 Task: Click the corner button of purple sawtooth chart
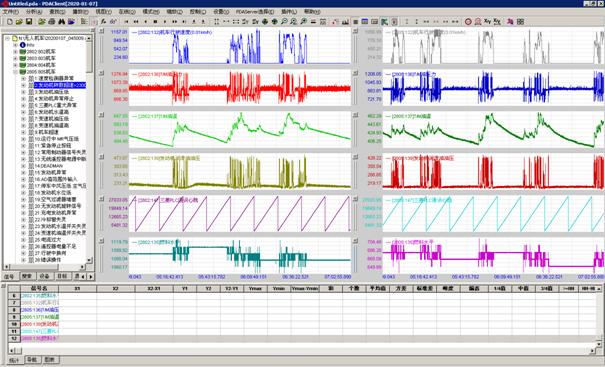click(101, 199)
